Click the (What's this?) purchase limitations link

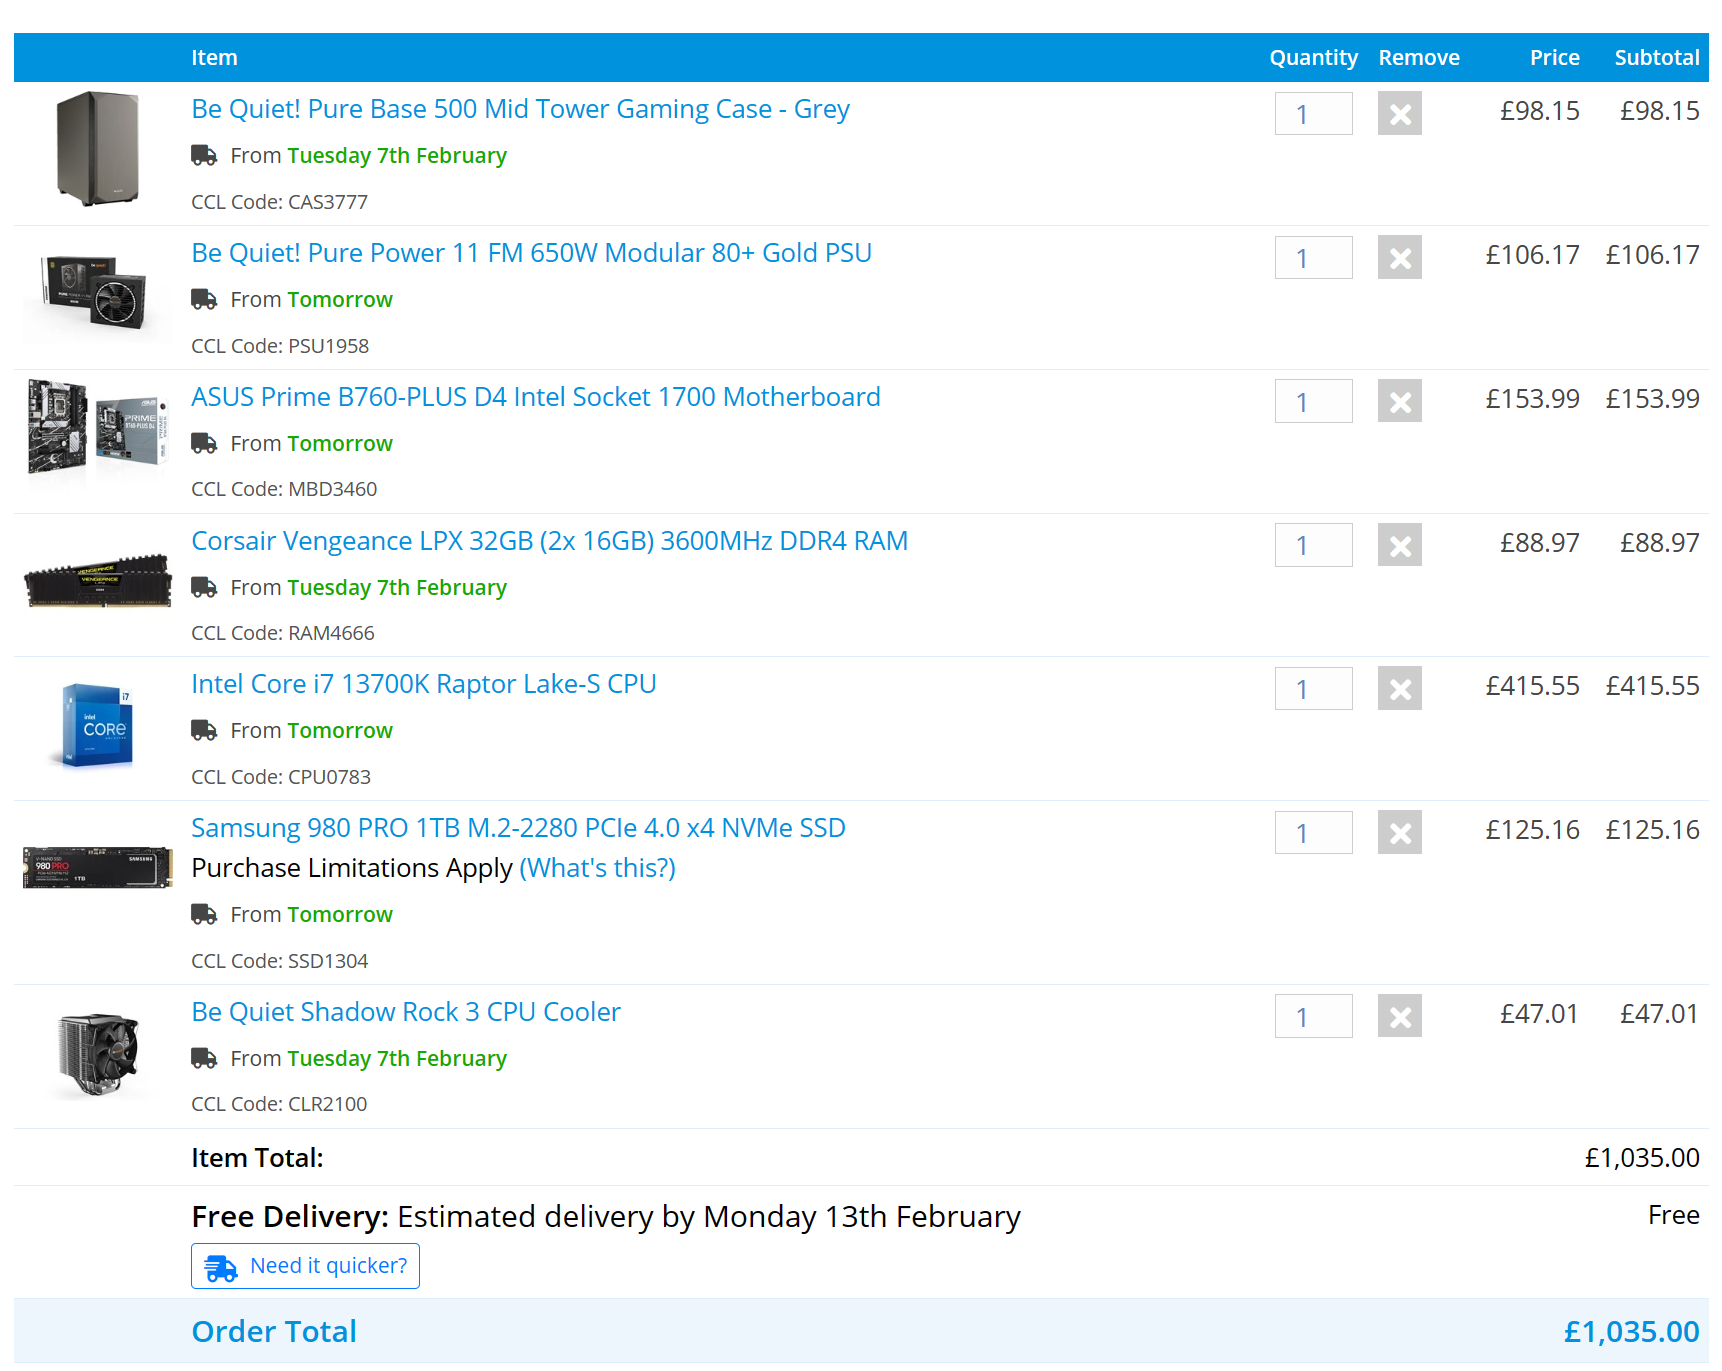[598, 868]
